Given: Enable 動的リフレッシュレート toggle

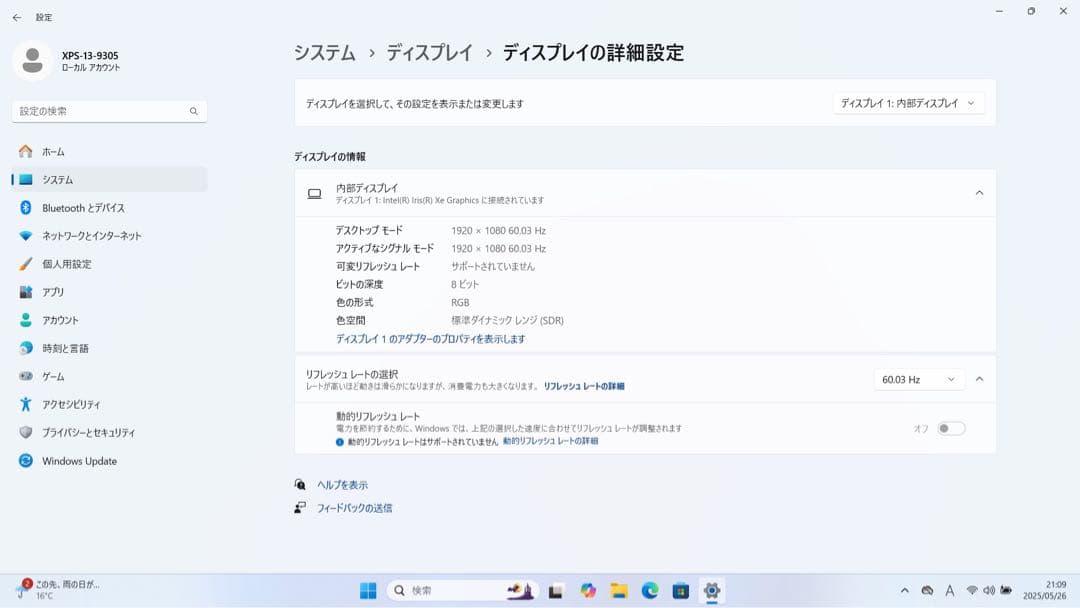Looking at the screenshot, I should pyautogui.click(x=950, y=427).
